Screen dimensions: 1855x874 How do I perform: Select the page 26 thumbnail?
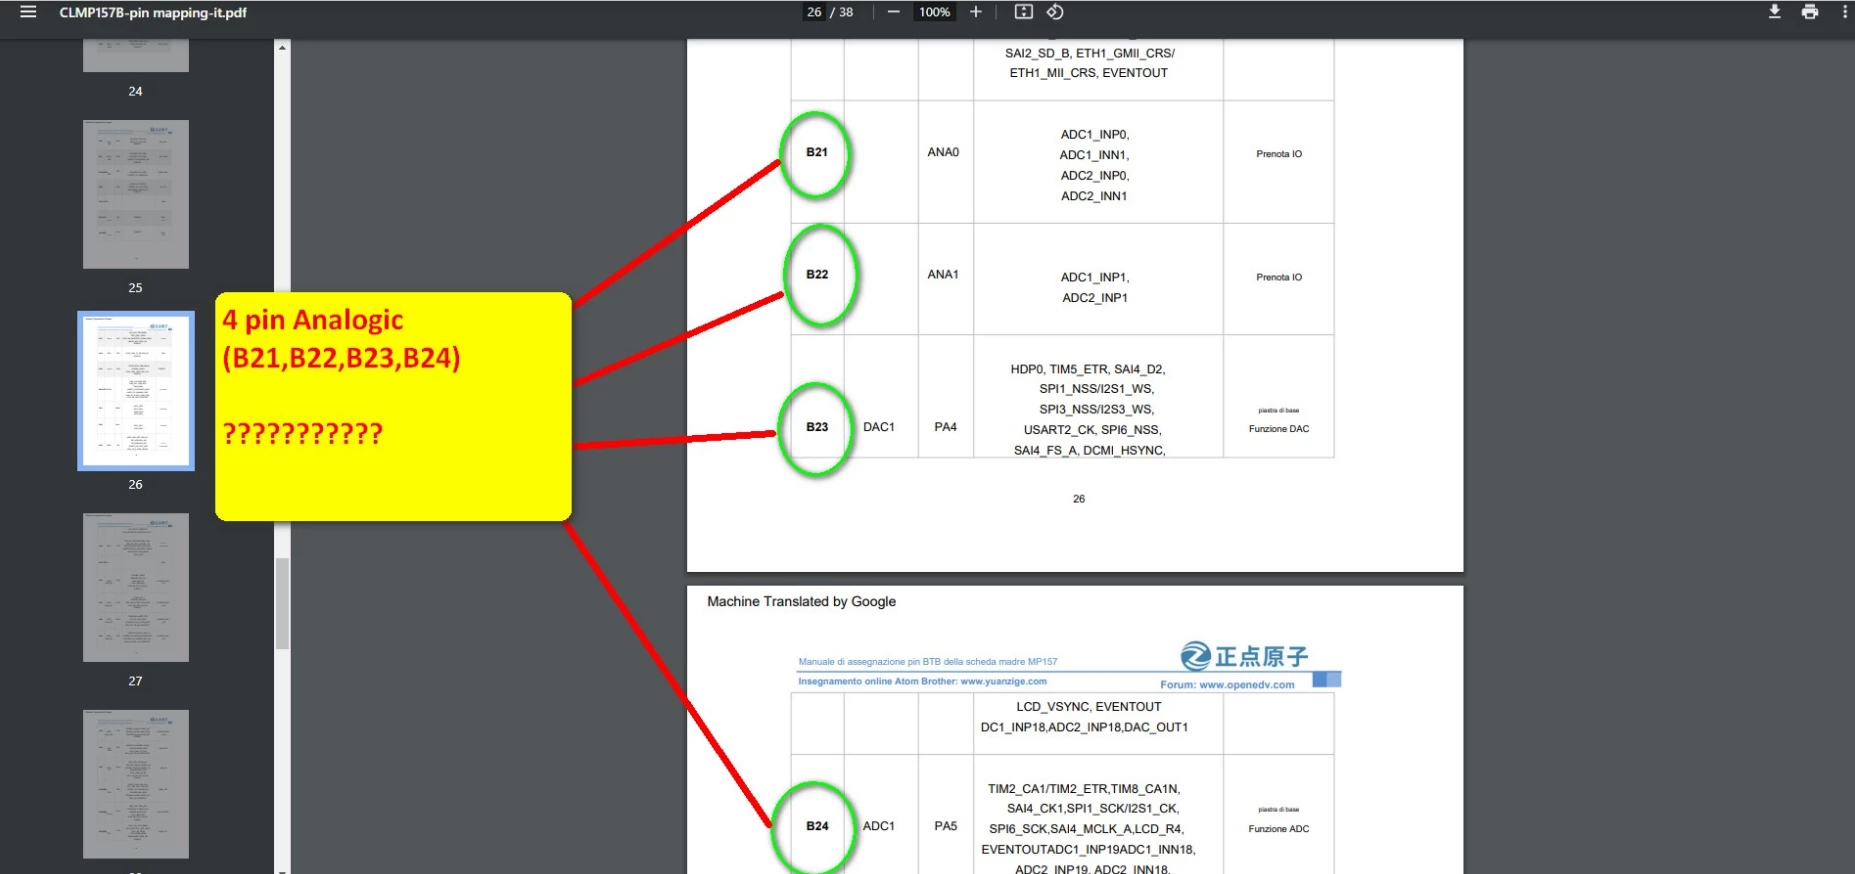136,391
